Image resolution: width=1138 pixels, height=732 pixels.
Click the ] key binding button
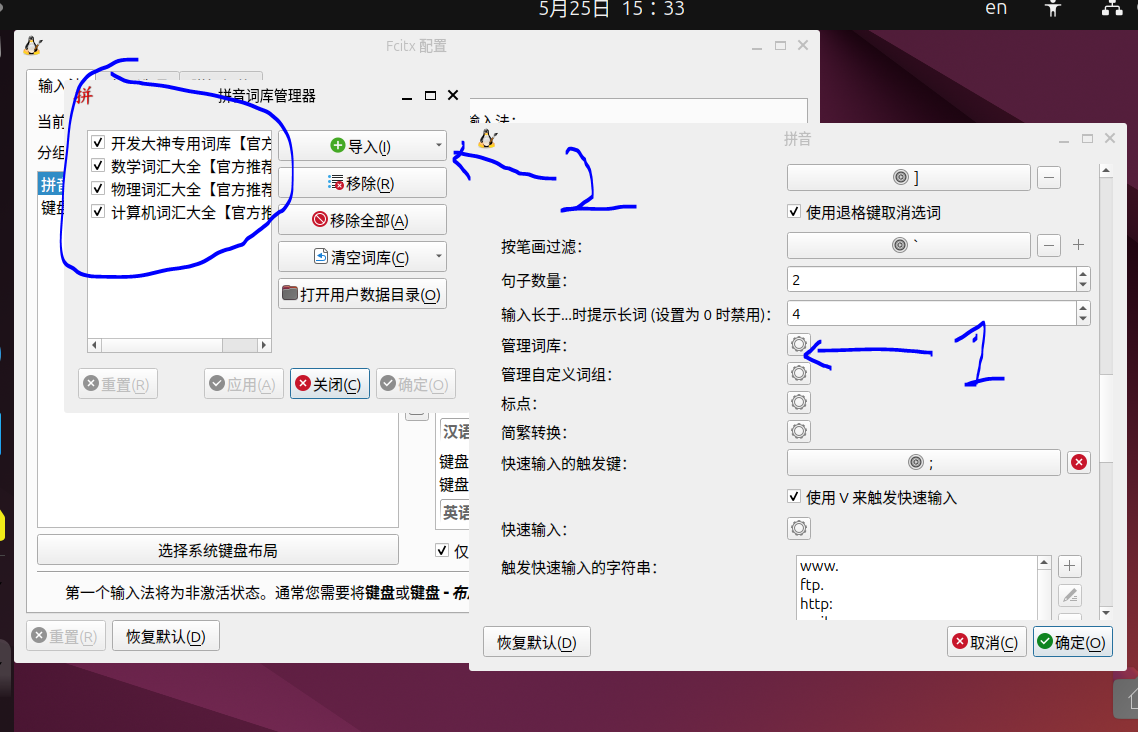click(x=909, y=178)
